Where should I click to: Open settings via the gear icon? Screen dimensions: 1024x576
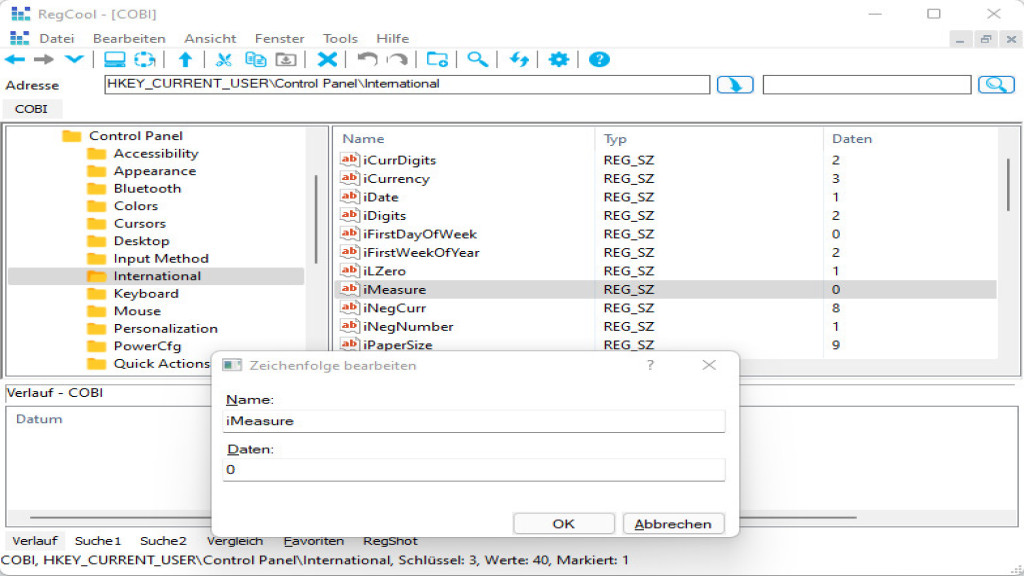(559, 60)
